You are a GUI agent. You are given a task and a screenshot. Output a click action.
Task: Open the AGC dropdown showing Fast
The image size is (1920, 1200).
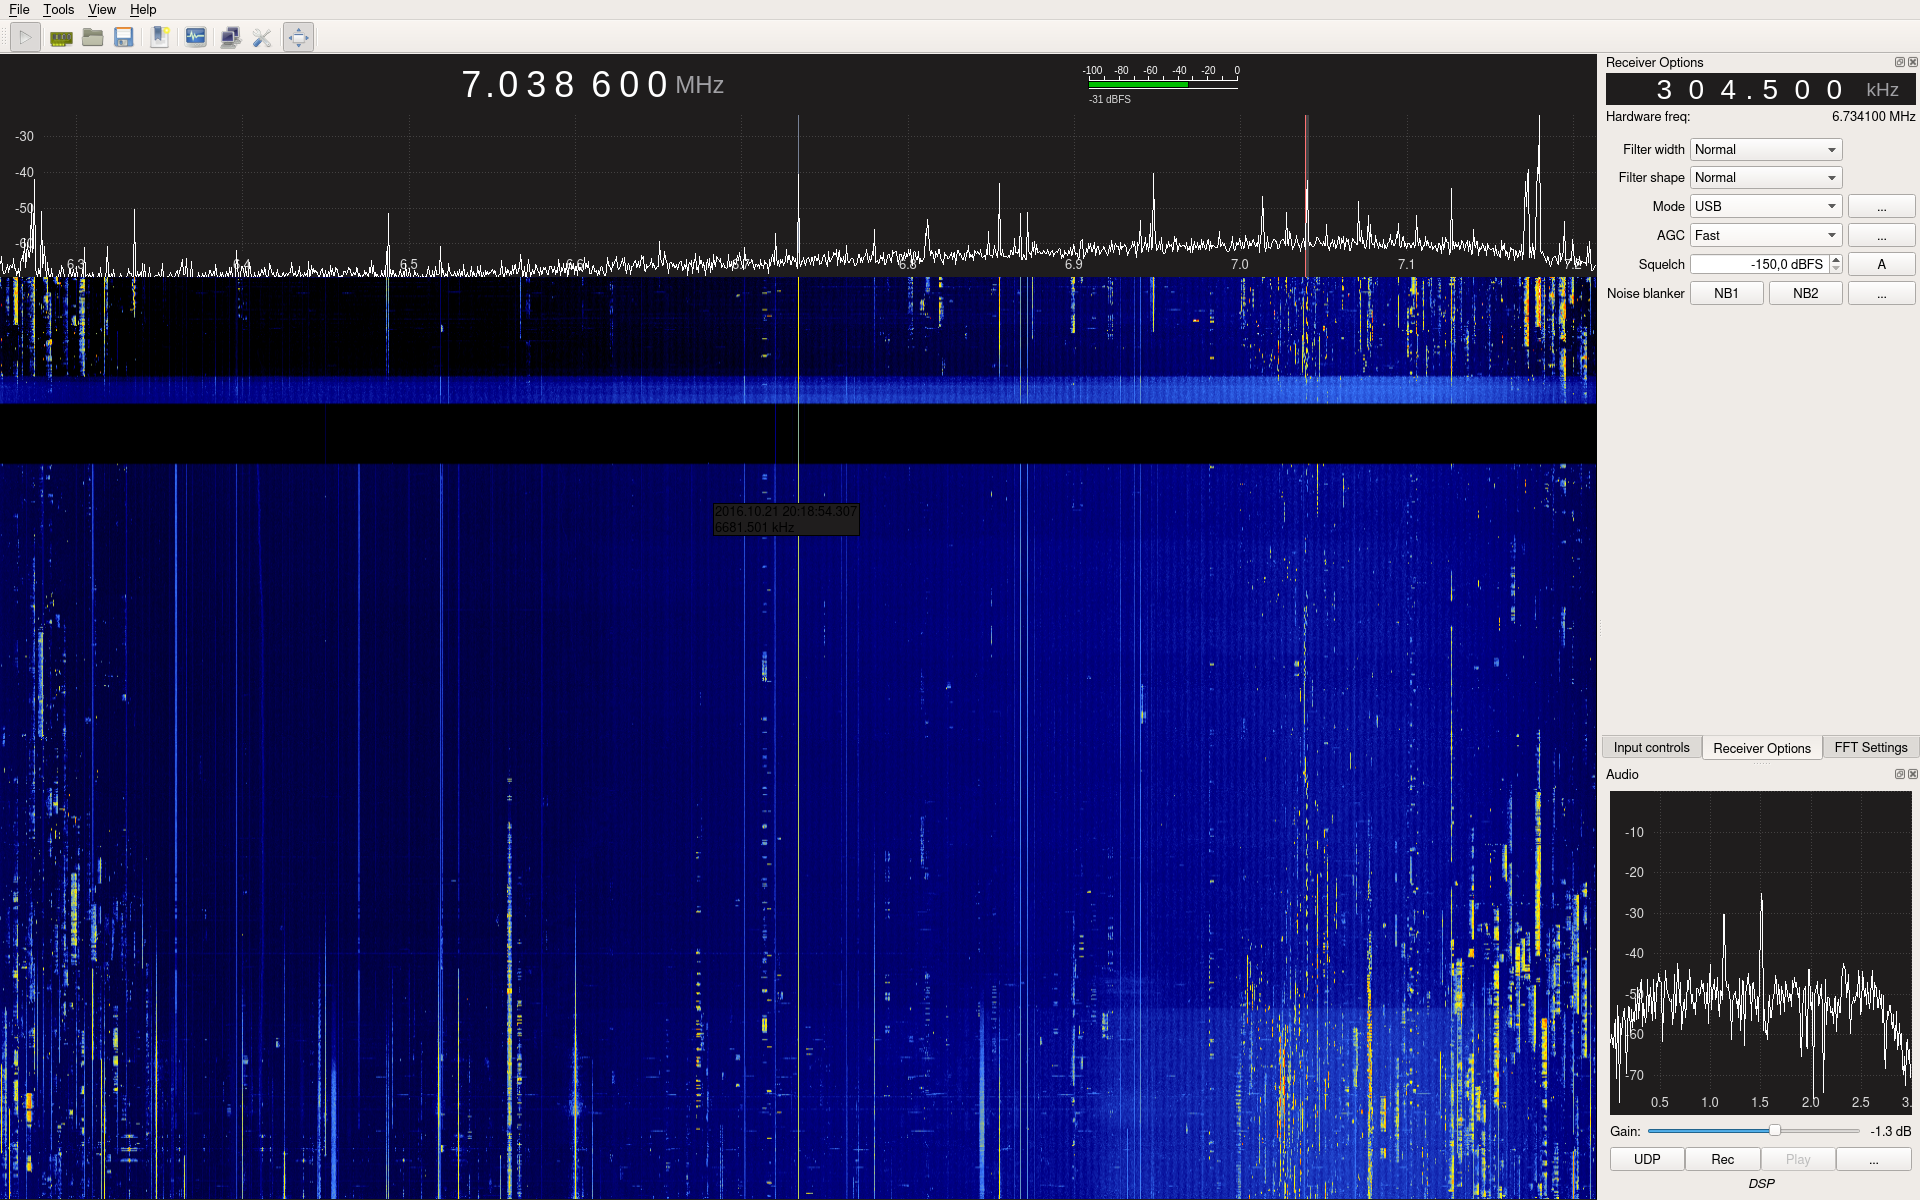tap(1766, 236)
